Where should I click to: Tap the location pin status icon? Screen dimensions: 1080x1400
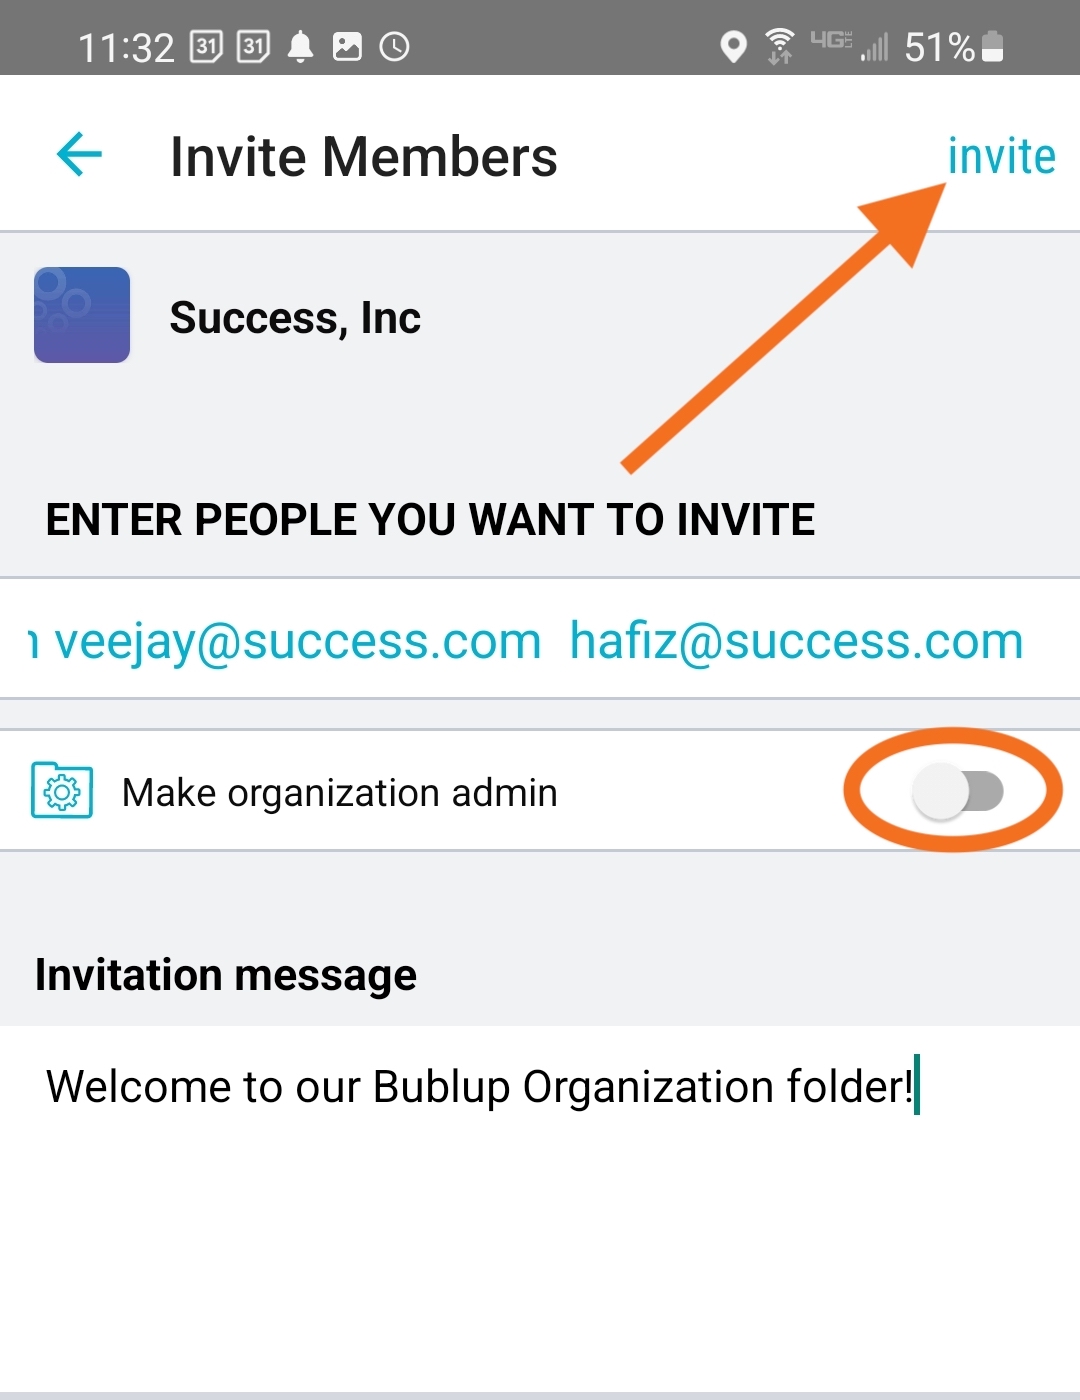pyautogui.click(x=733, y=46)
